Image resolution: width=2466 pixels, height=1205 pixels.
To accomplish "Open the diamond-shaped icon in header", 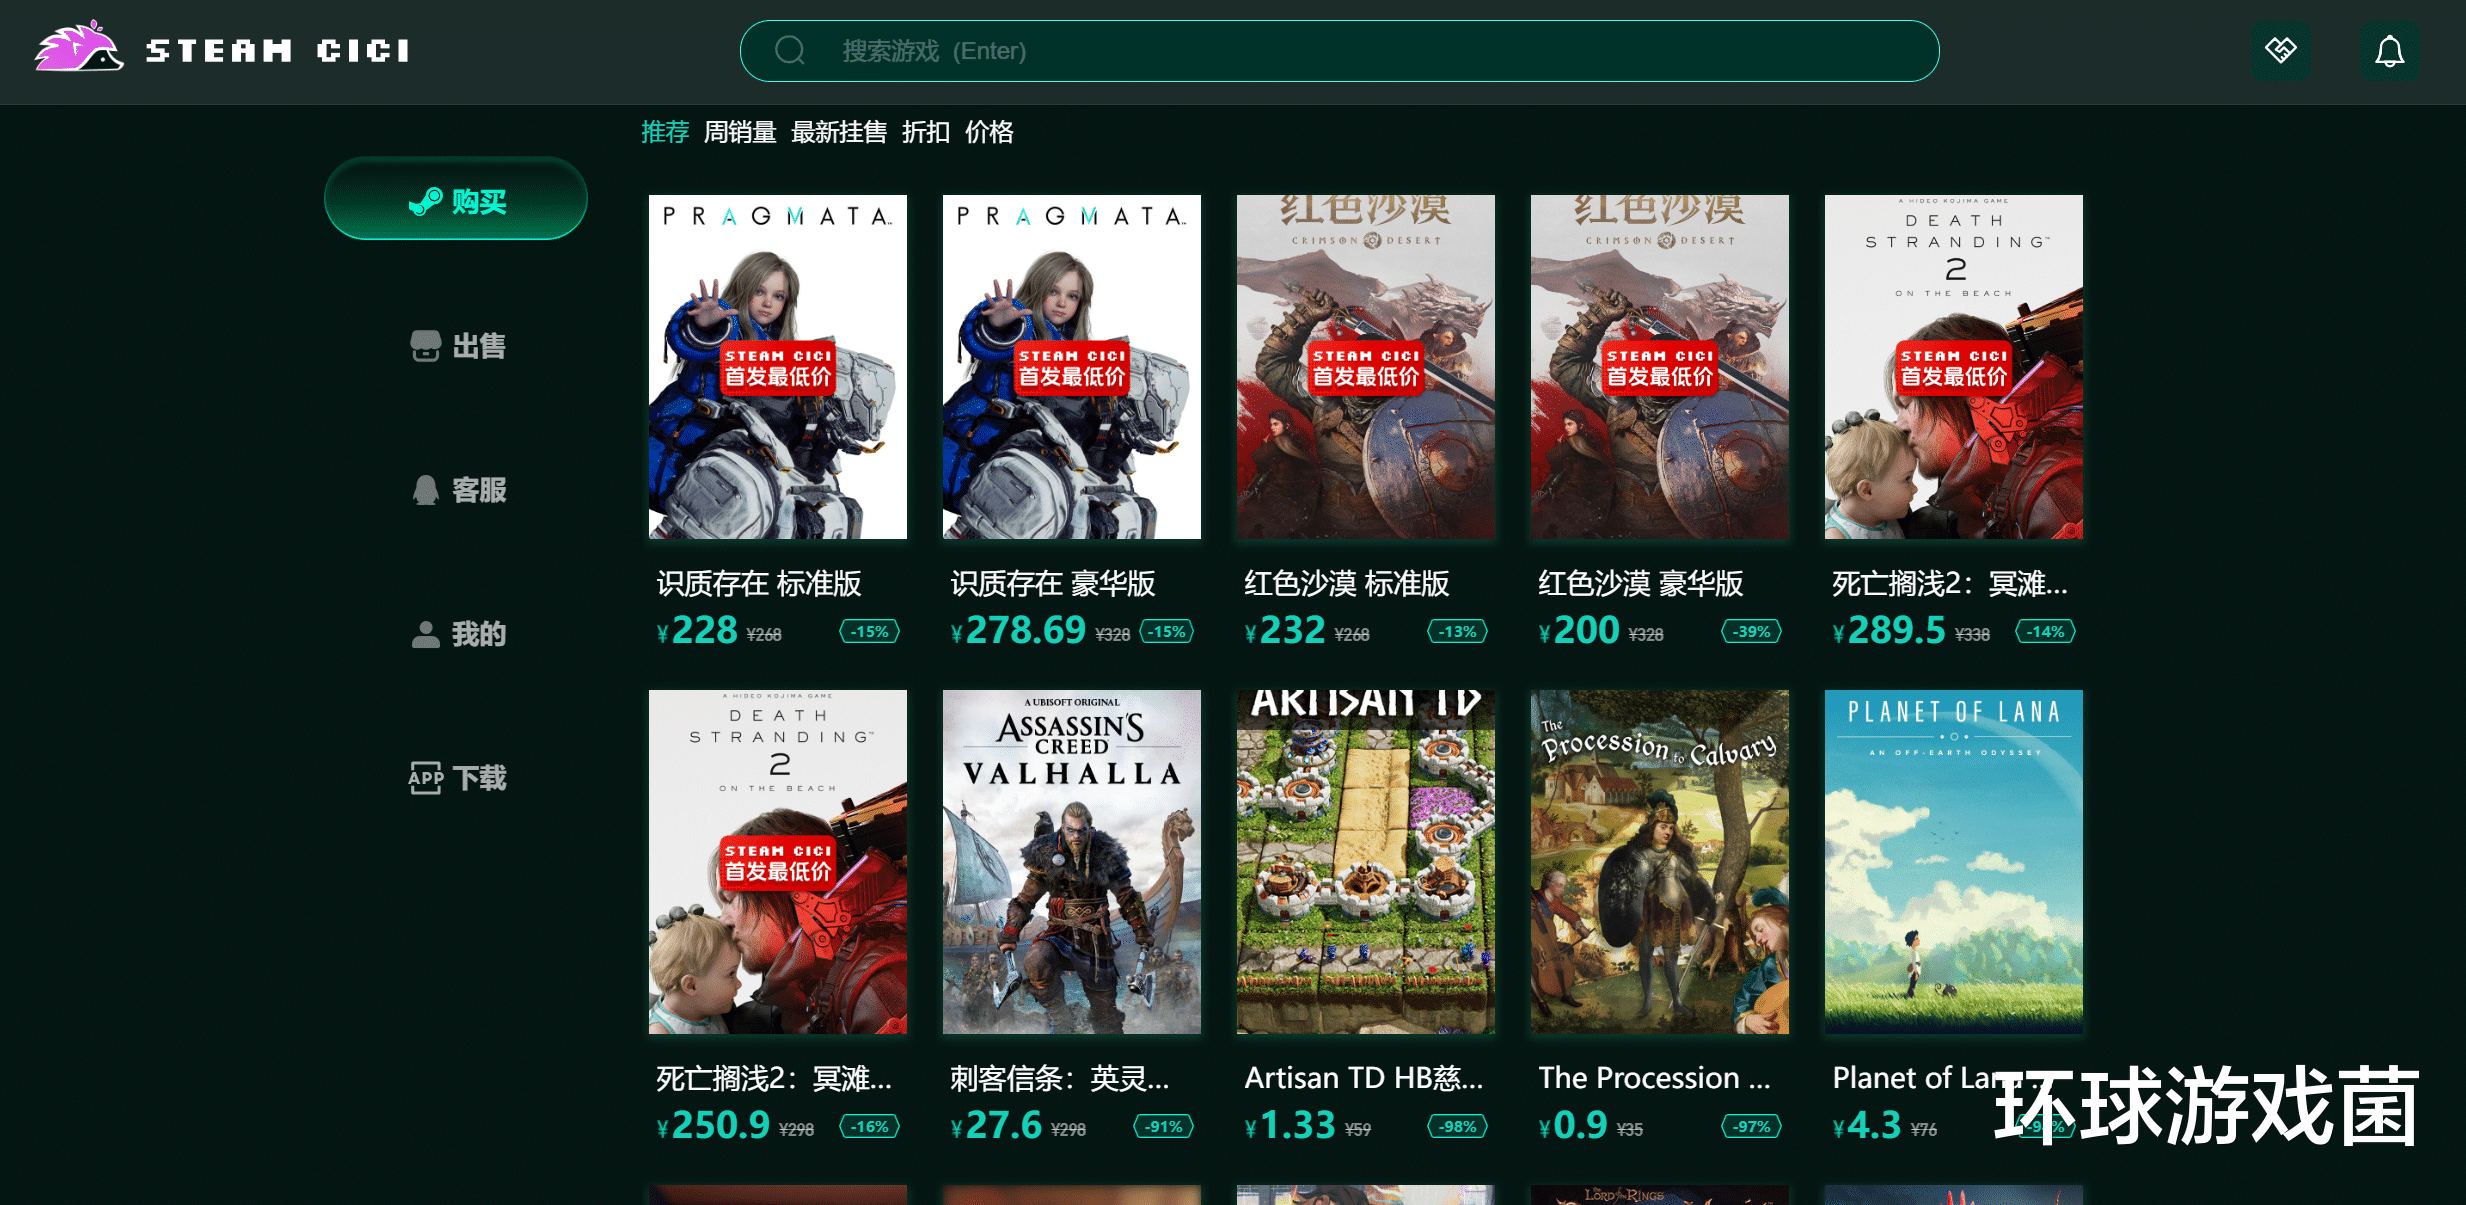I will tap(2281, 51).
